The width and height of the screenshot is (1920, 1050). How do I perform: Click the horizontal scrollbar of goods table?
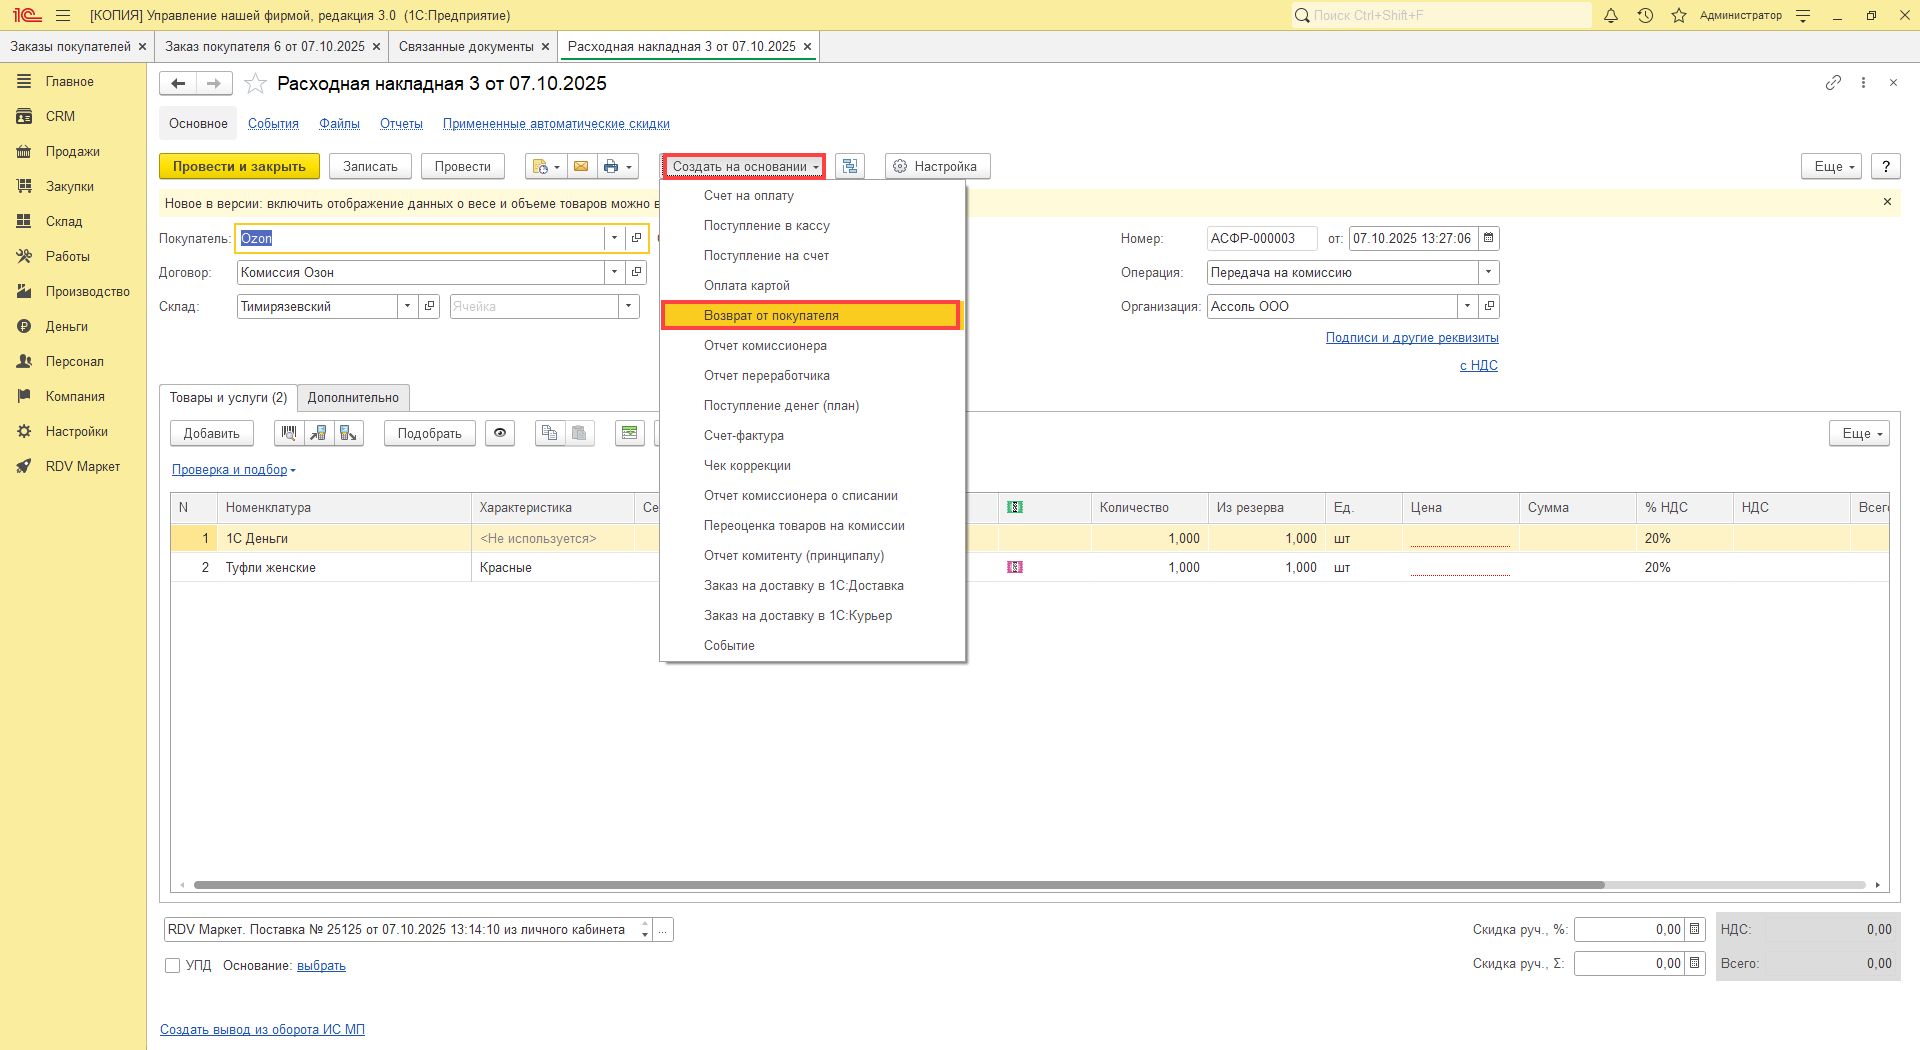click(x=898, y=885)
